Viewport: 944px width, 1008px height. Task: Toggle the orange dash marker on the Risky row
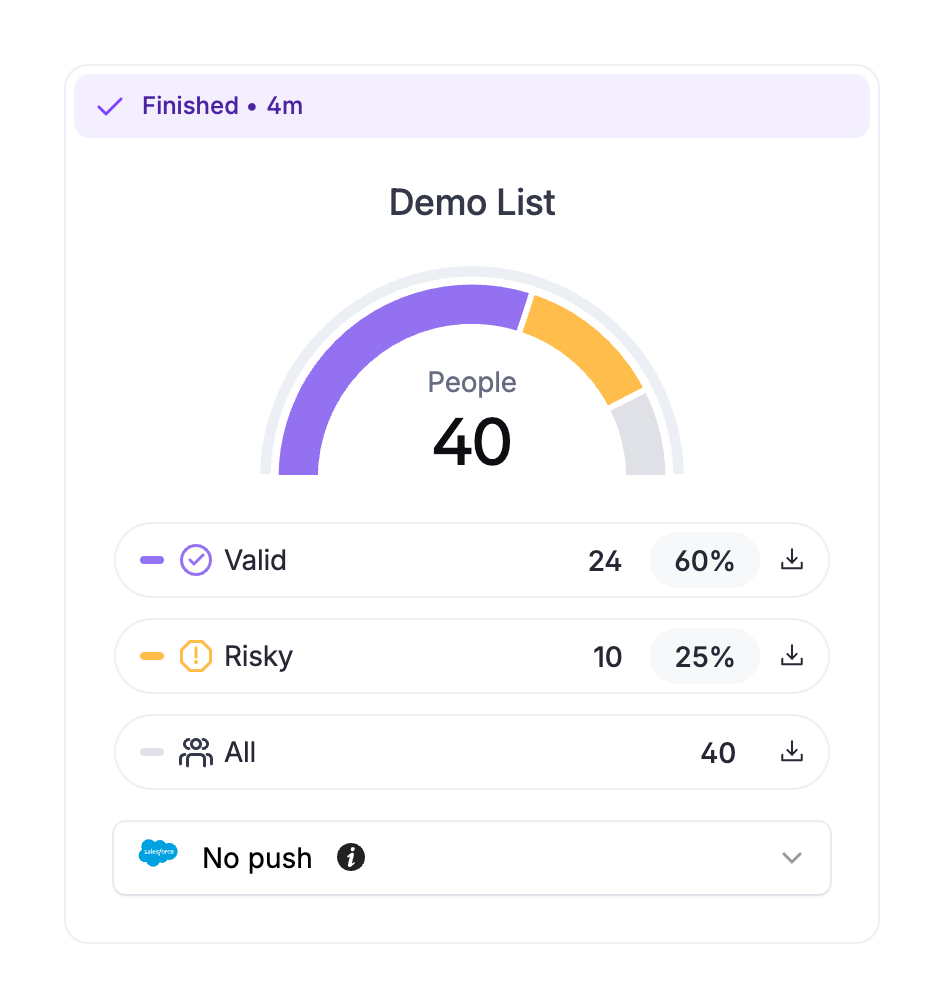(152, 656)
